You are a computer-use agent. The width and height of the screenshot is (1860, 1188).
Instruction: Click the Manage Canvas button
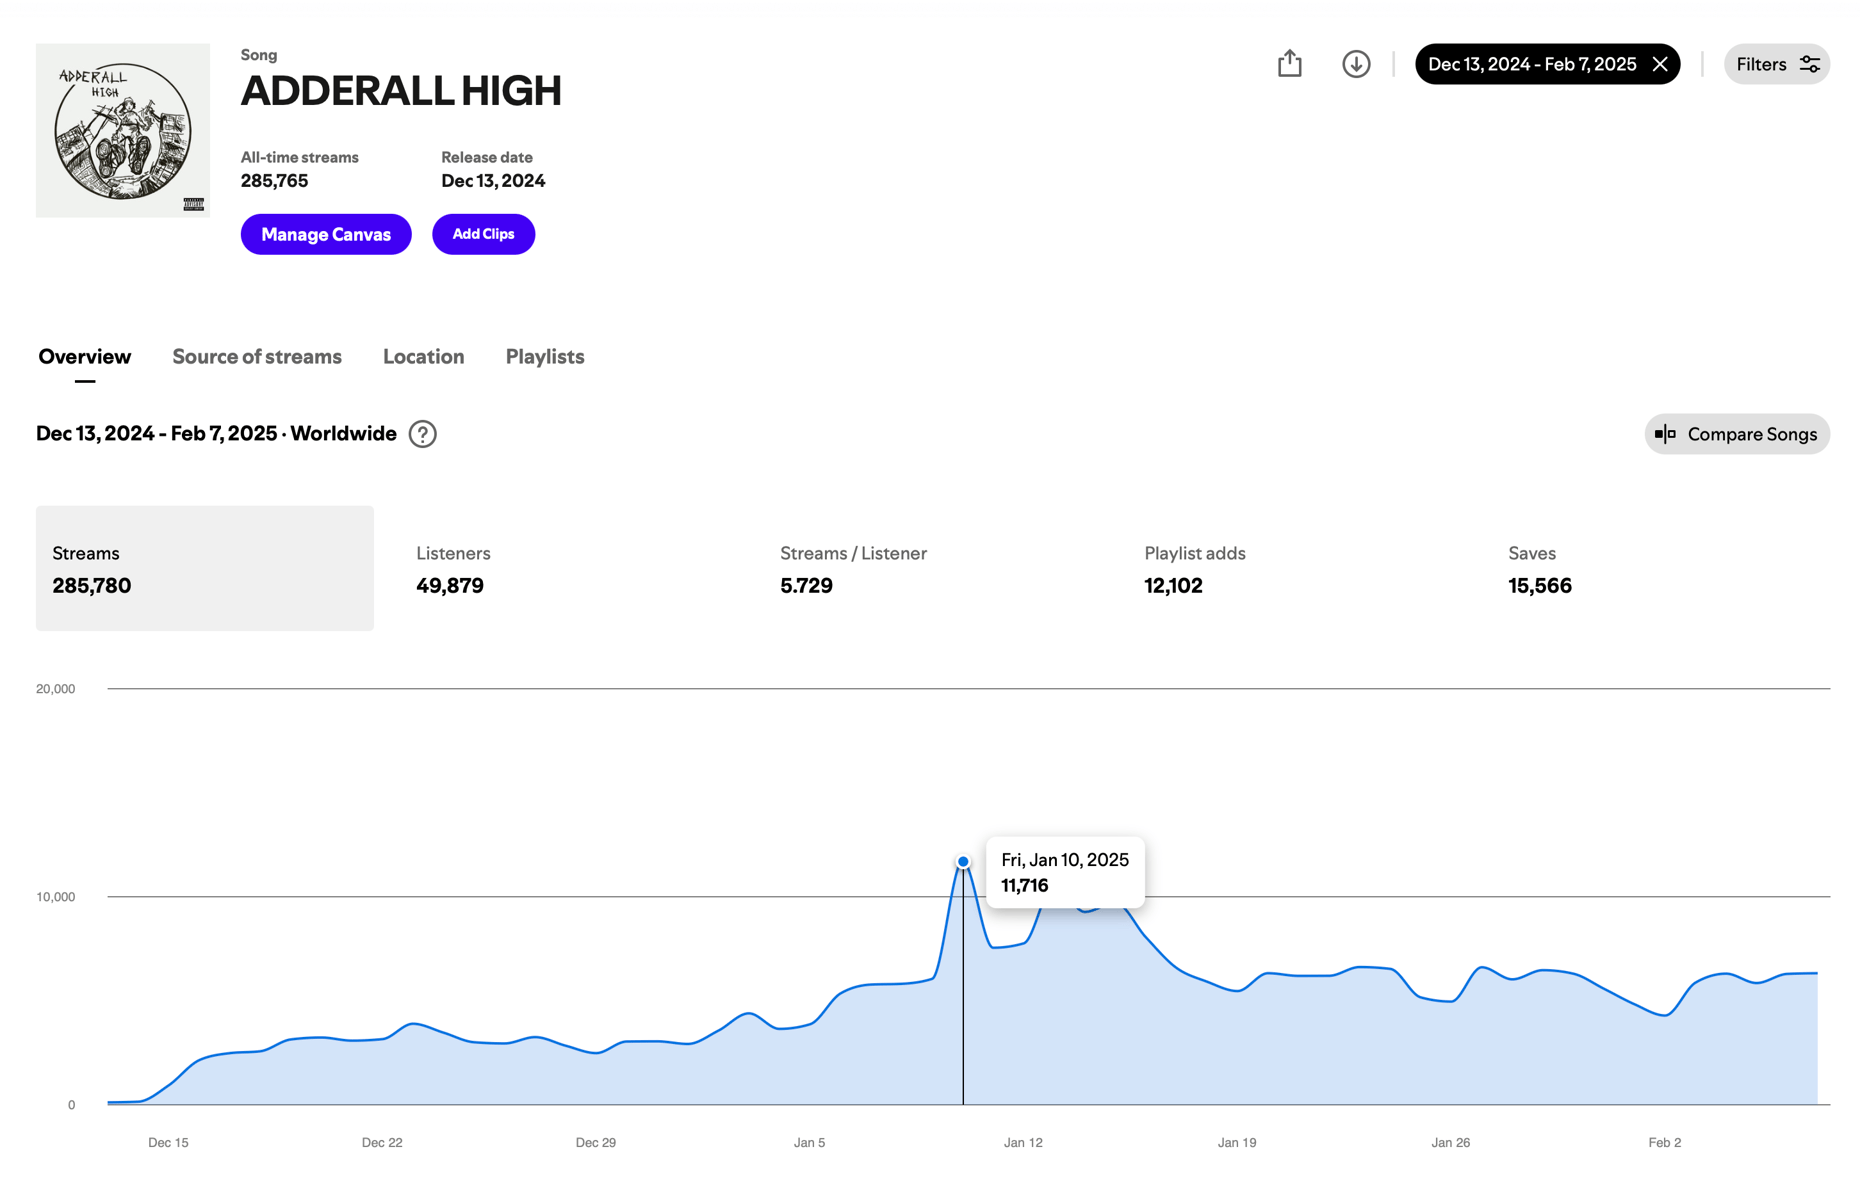[325, 234]
